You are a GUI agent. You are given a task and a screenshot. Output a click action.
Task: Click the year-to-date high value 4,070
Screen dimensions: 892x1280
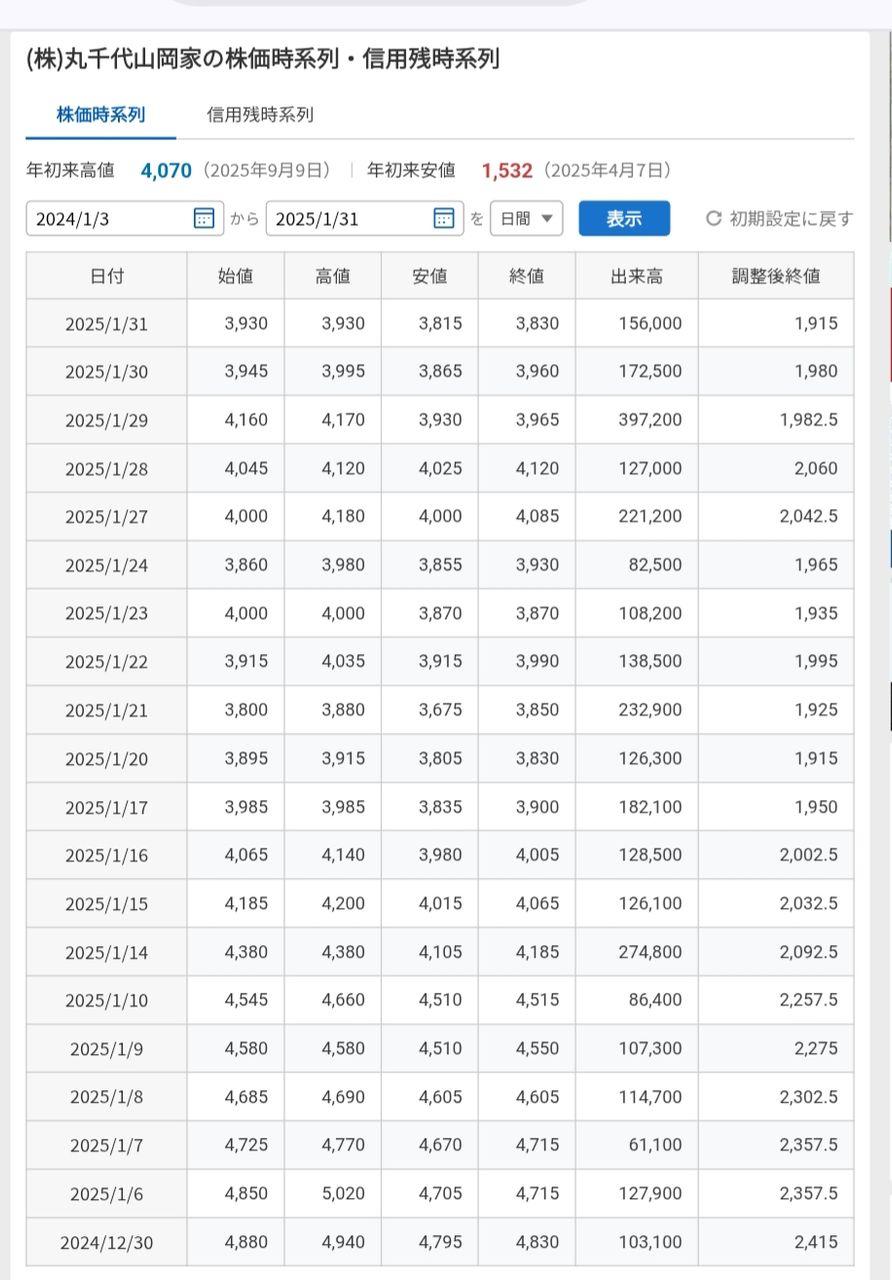coord(166,171)
